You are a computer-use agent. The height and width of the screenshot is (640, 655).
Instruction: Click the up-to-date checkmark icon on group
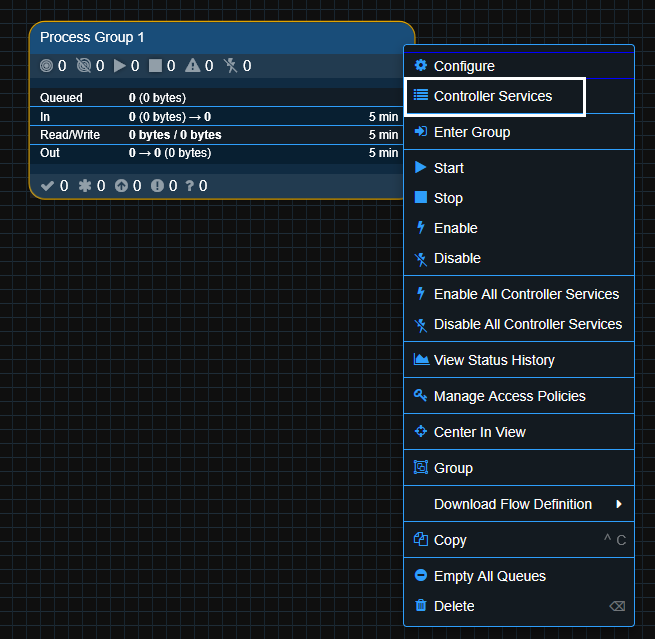47,185
